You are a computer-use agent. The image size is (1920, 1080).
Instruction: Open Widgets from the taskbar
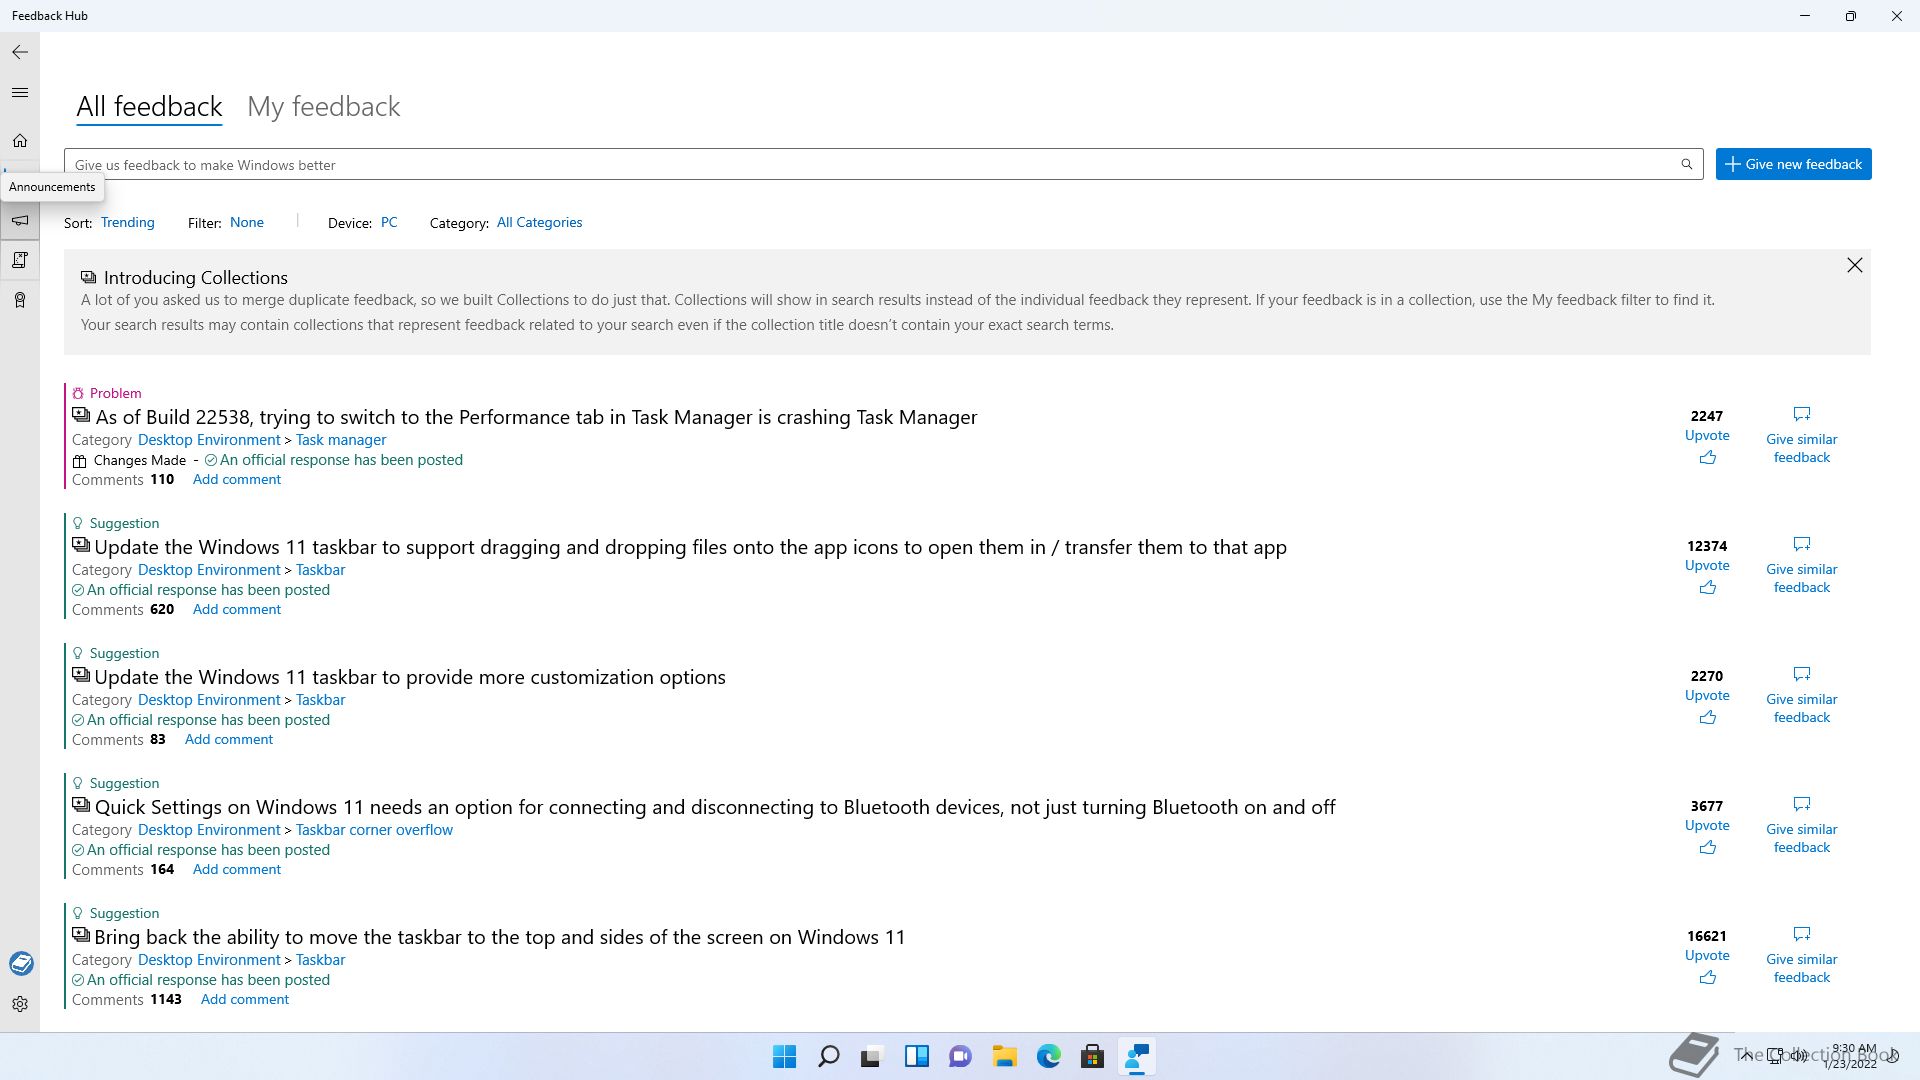click(916, 1056)
